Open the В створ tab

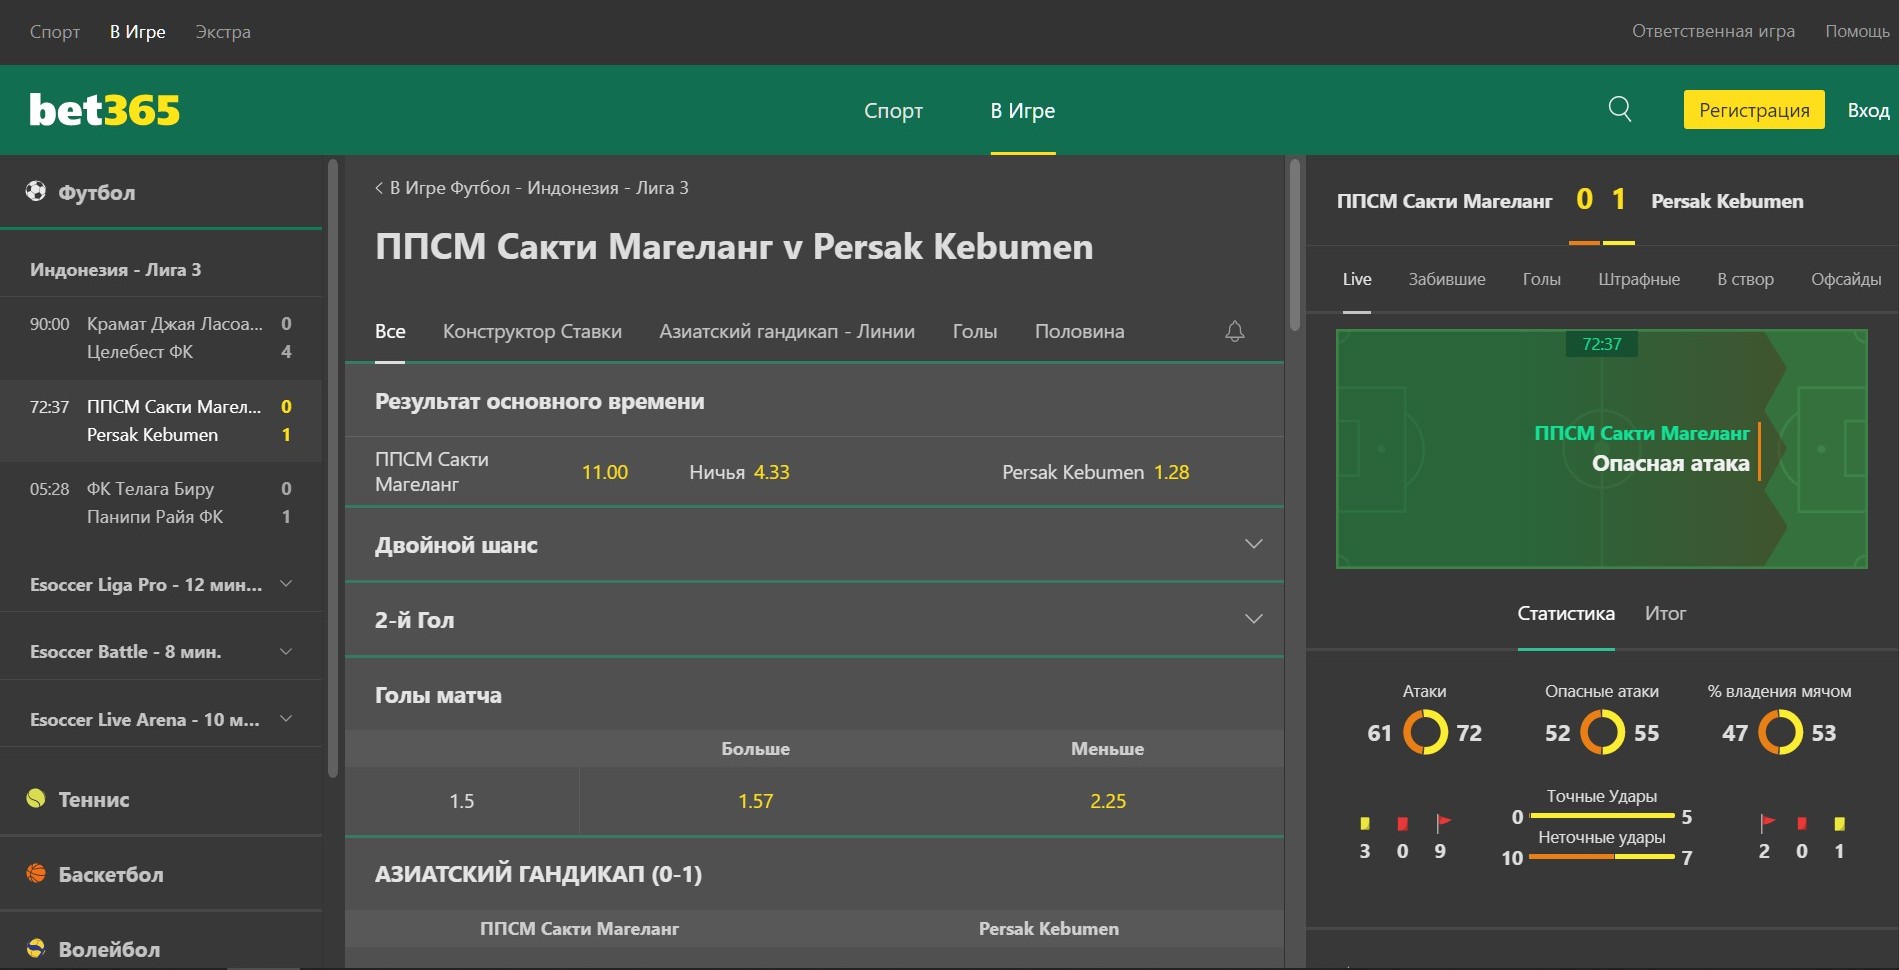pyautogui.click(x=1746, y=279)
